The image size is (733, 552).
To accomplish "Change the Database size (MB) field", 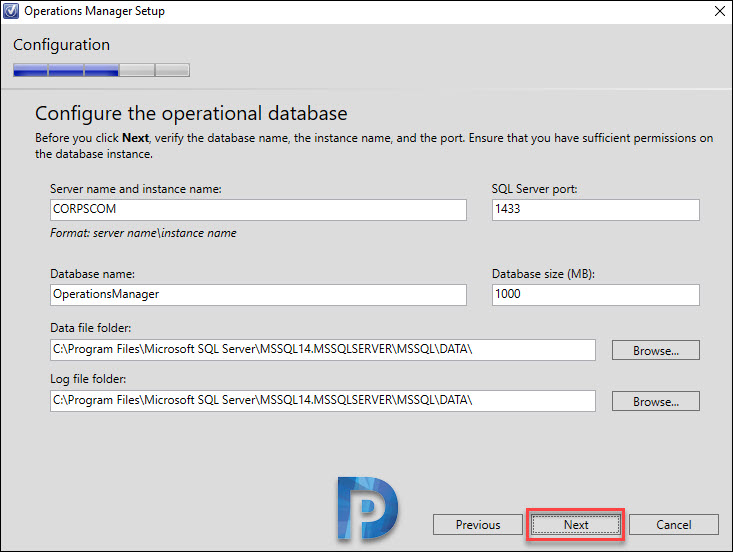I will 596,294.
